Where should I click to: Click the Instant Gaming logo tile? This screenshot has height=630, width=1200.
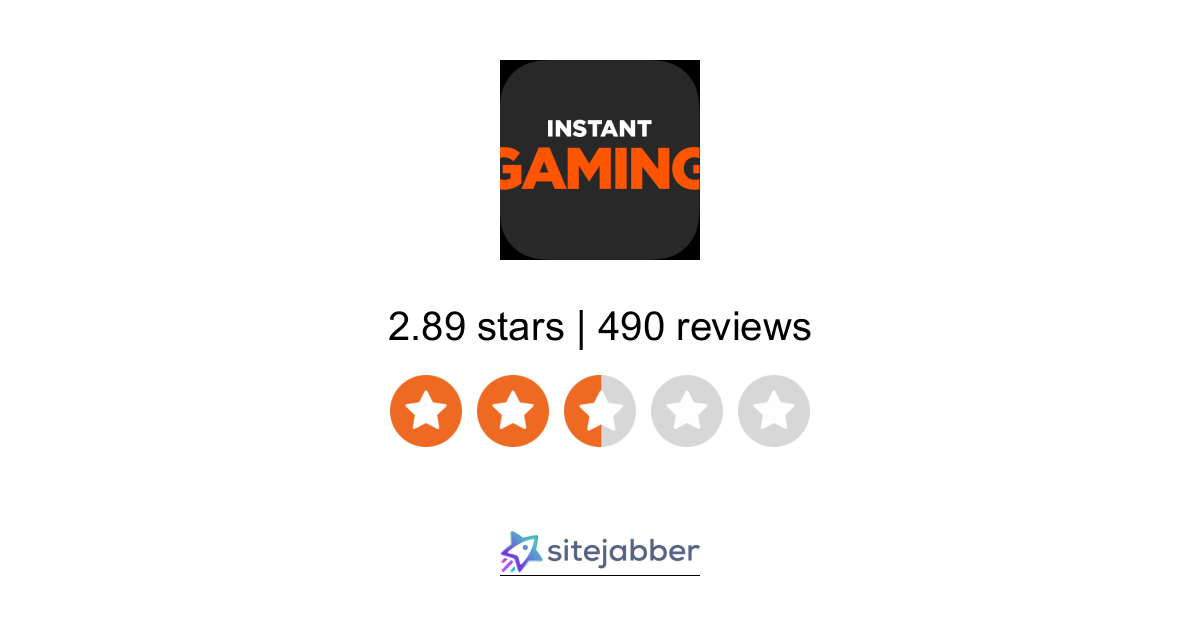[600, 160]
